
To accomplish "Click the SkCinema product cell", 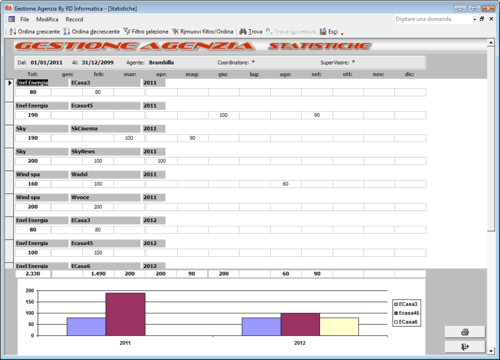I will pyautogui.click(x=105, y=129).
